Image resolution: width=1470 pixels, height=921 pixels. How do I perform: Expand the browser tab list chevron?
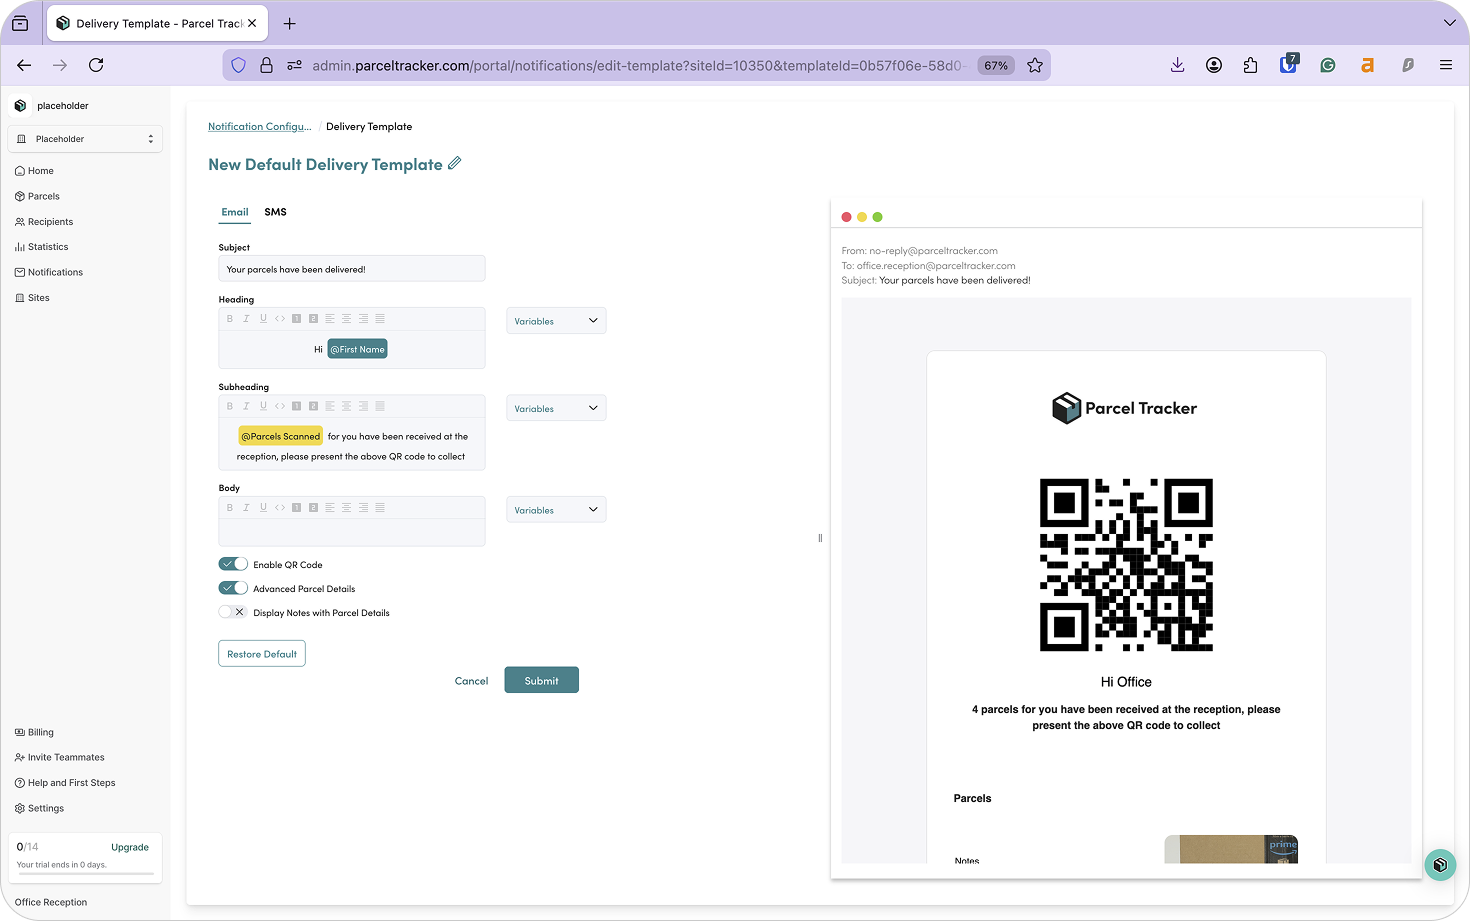click(1449, 23)
